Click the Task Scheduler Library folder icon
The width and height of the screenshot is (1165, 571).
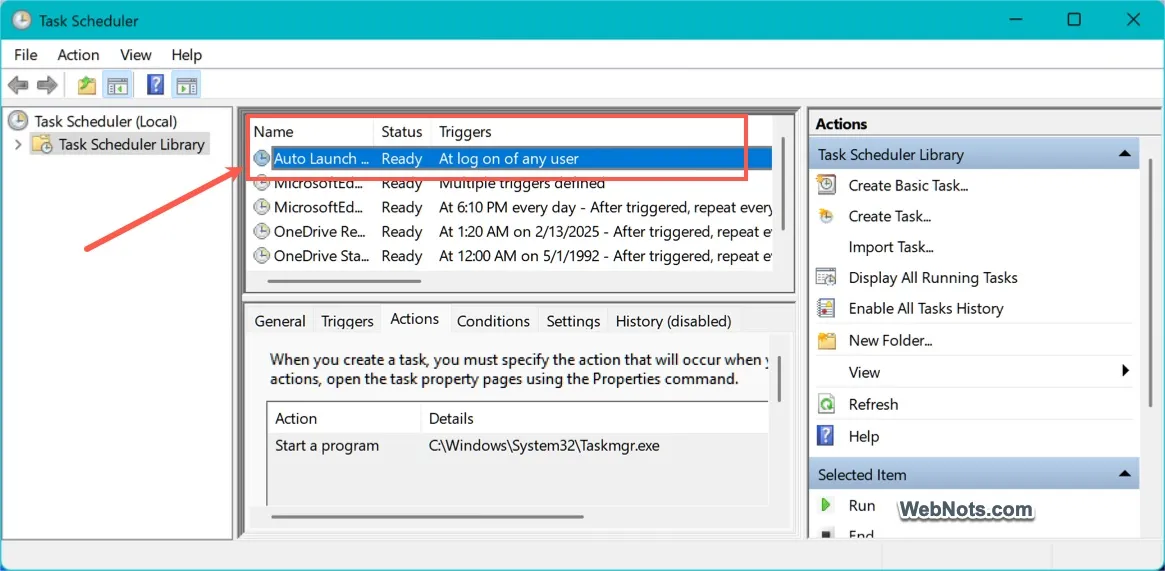[x=42, y=144]
